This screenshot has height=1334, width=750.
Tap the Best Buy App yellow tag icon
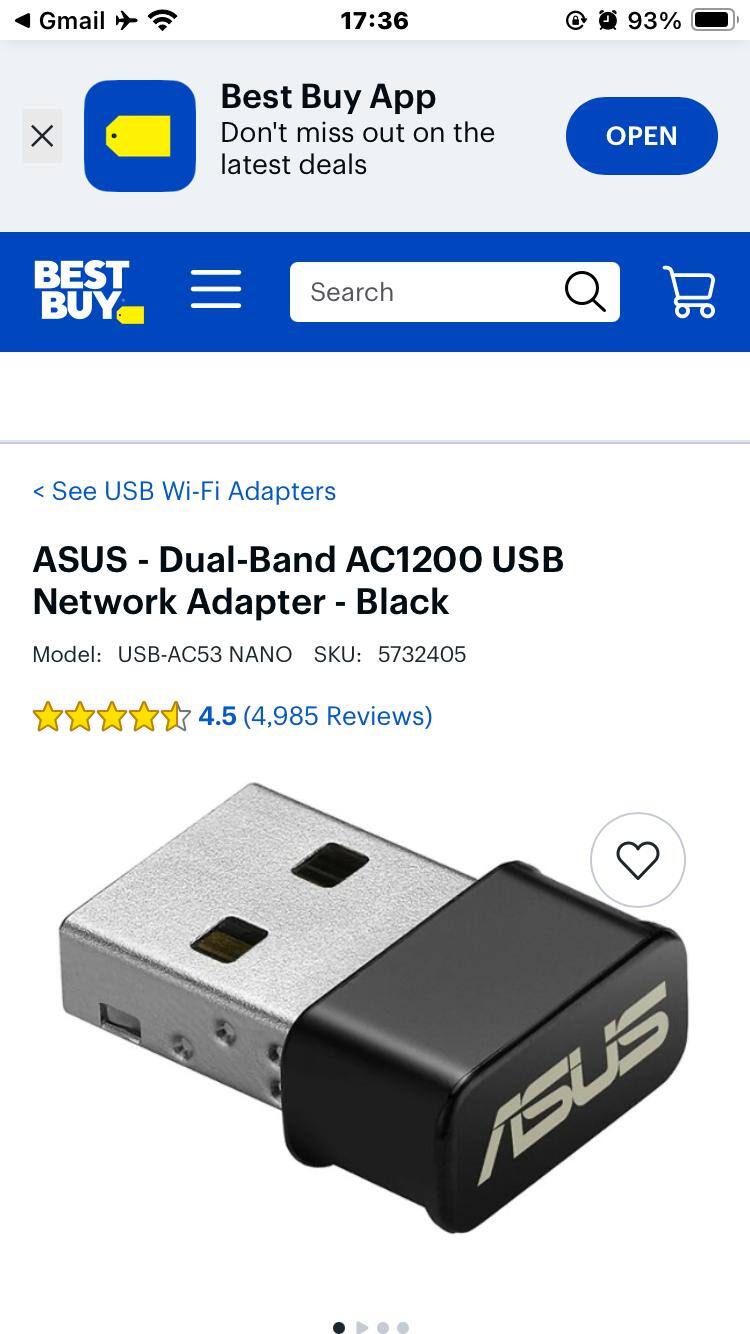click(140, 136)
